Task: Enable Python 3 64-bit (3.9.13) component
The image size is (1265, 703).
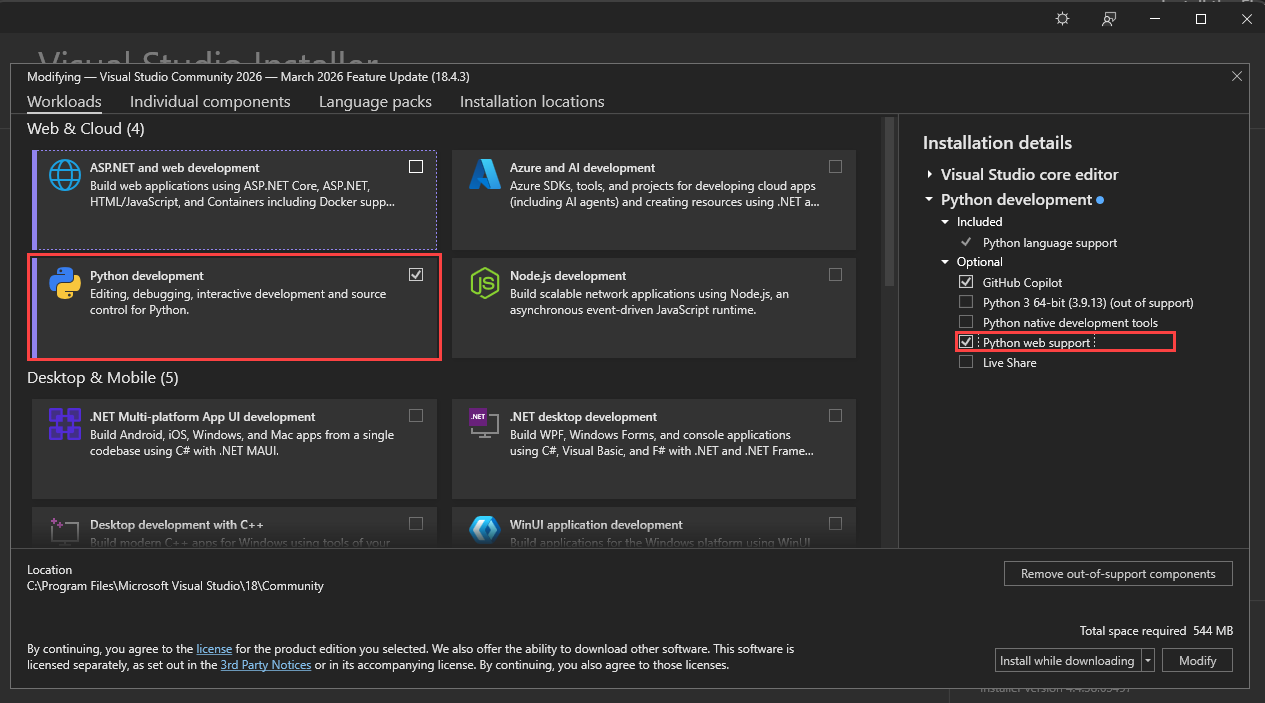Action: tap(966, 302)
